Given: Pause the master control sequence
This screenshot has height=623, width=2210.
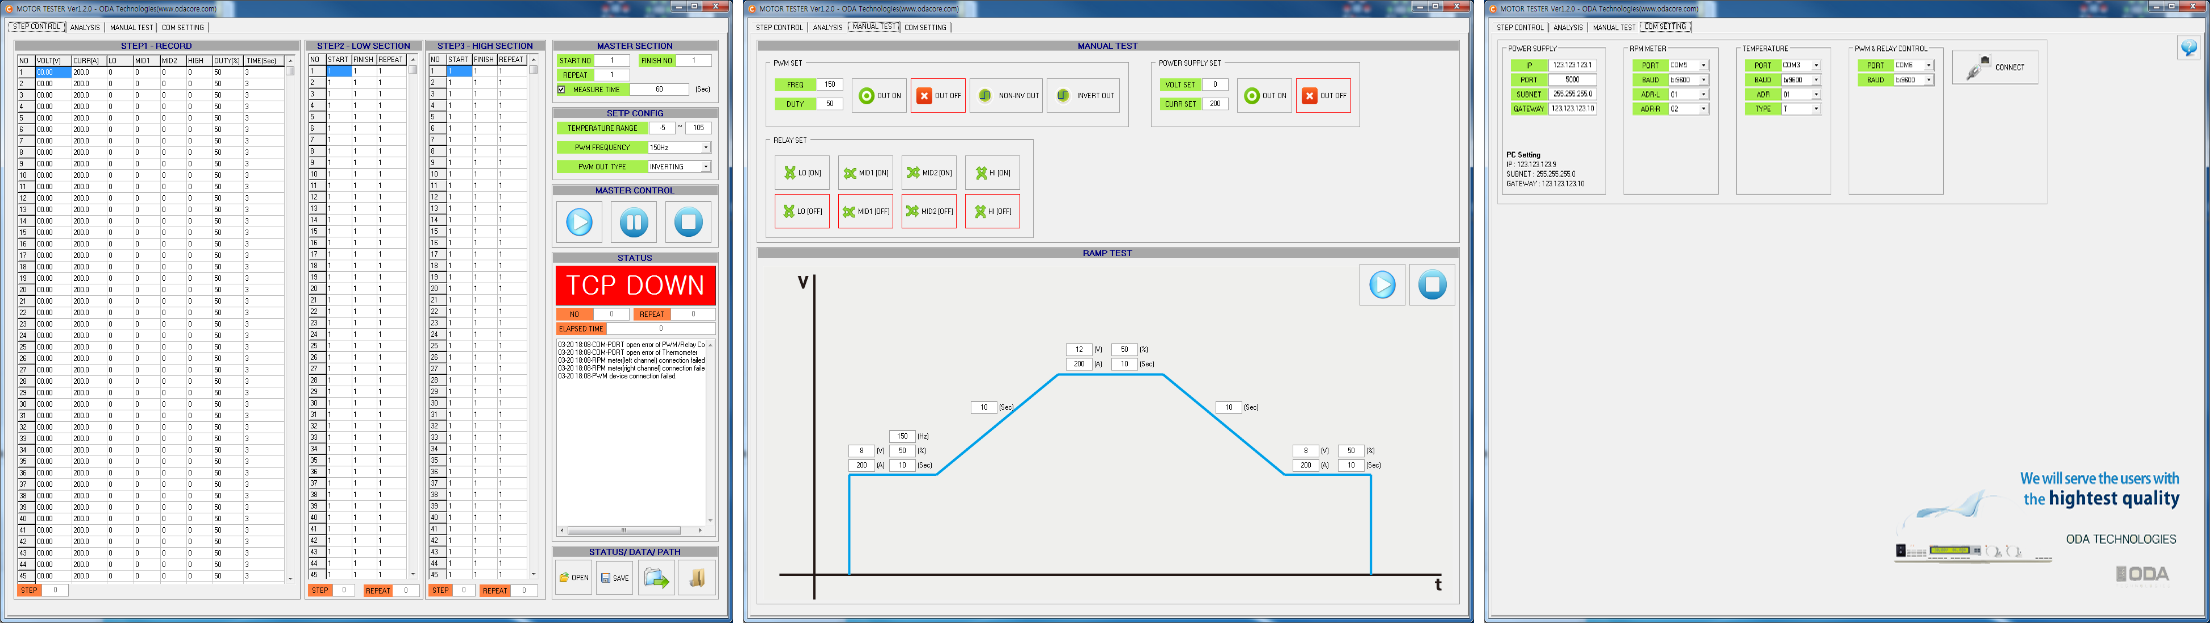Looking at the screenshot, I should click(x=634, y=222).
